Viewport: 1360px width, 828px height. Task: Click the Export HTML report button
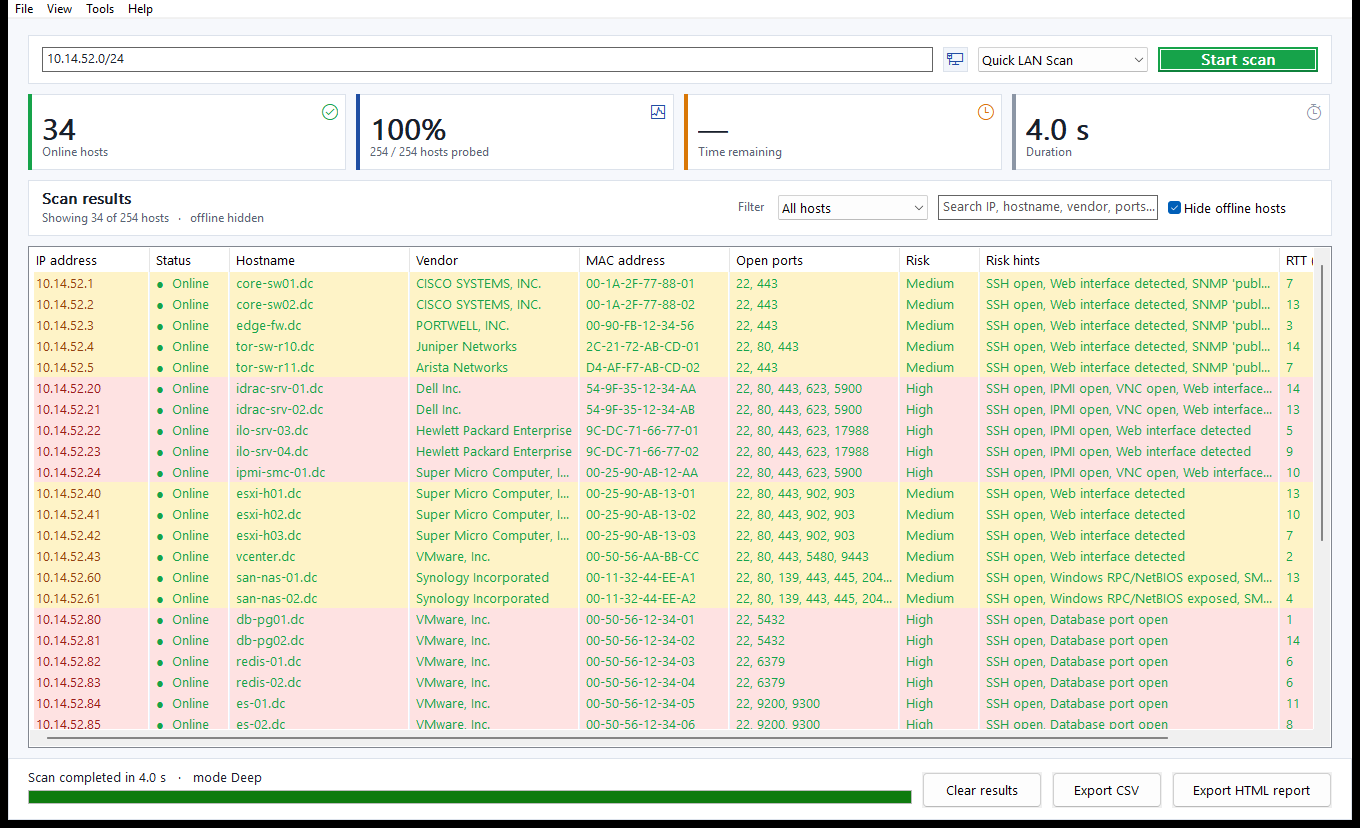click(x=1251, y=790)
